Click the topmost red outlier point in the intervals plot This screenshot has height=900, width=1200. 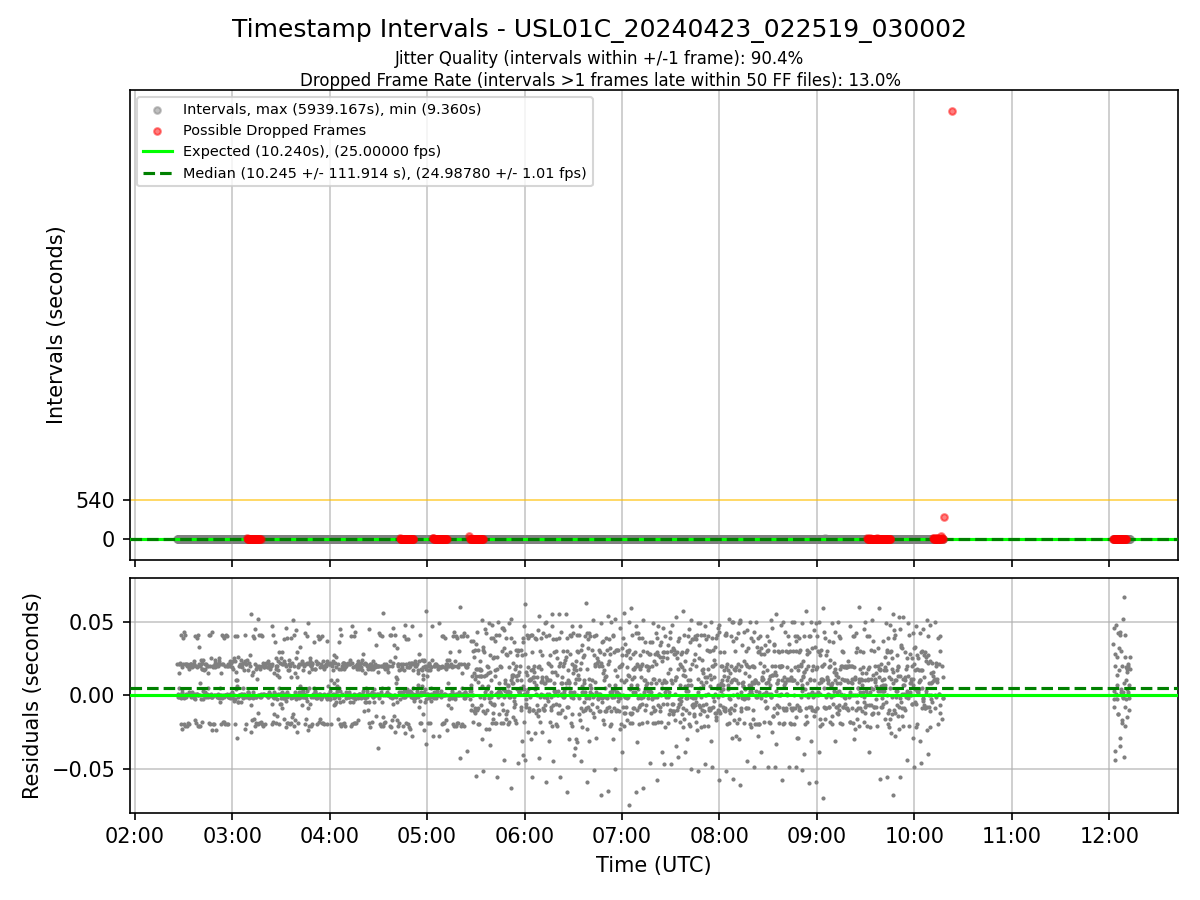[952, 111]
